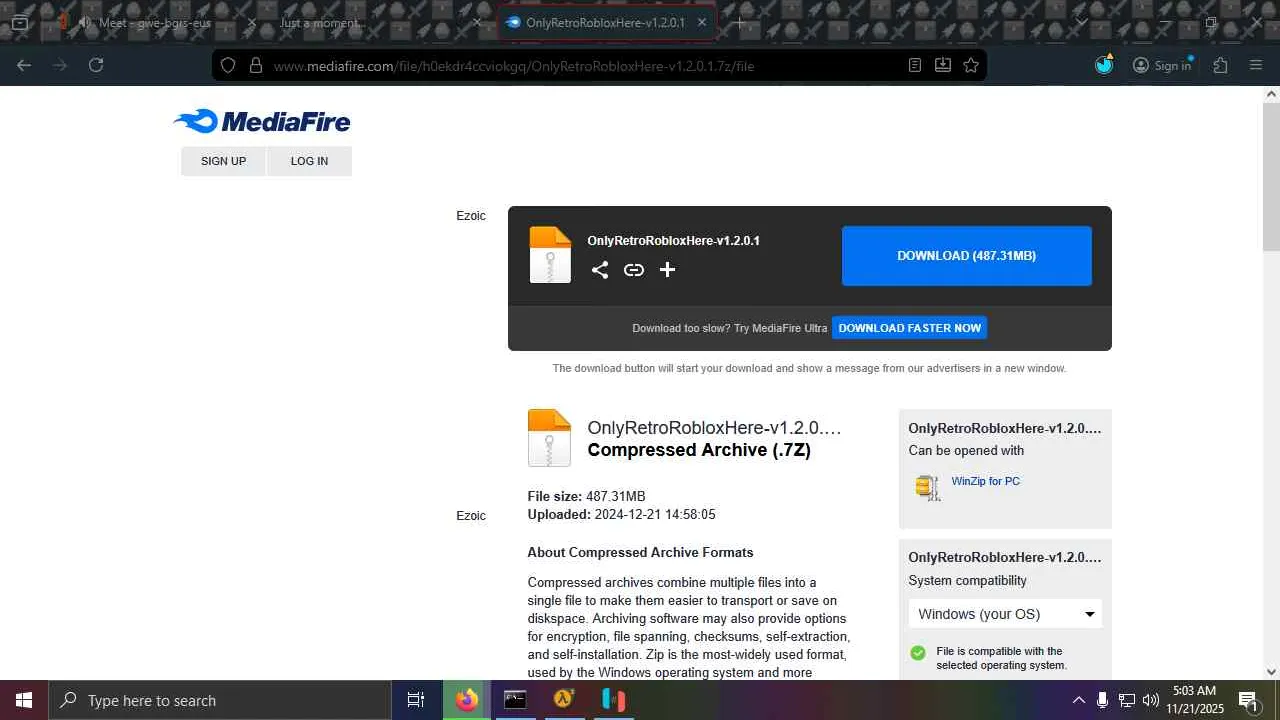Screen dimensions: 1280x720
Task: Click the Windows taskbar search box
Action: 220,700
